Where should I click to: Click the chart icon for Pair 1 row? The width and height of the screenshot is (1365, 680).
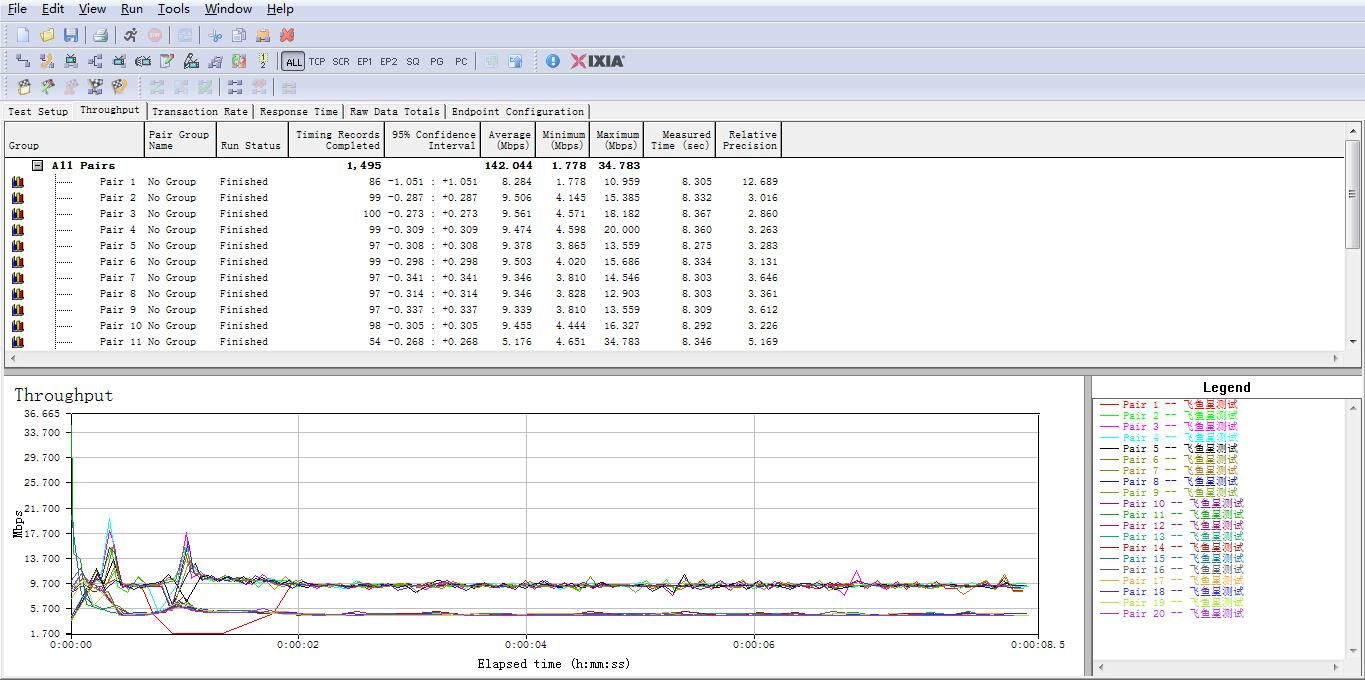[x=18, y=182]
